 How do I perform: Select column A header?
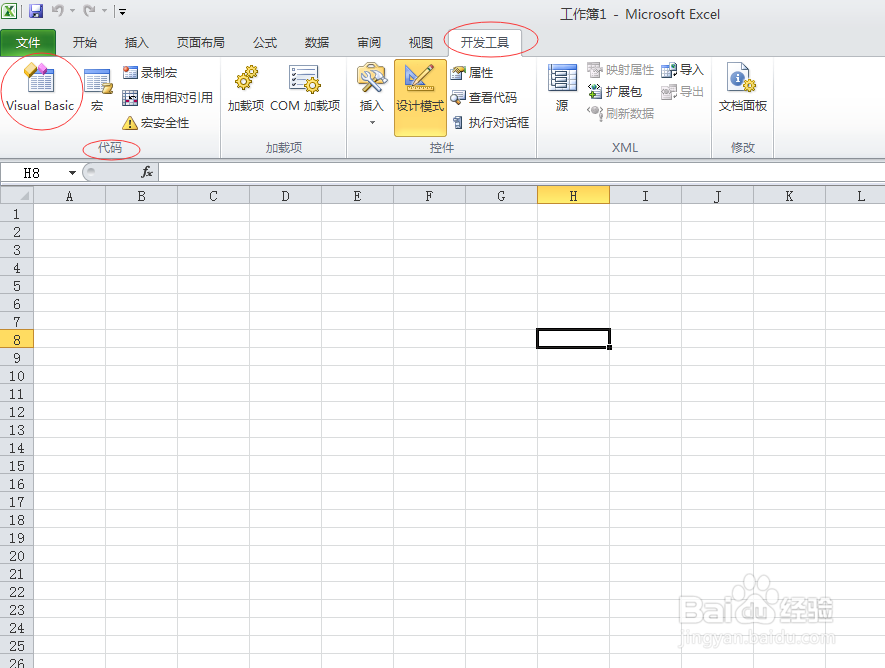[x=69, y=196]
